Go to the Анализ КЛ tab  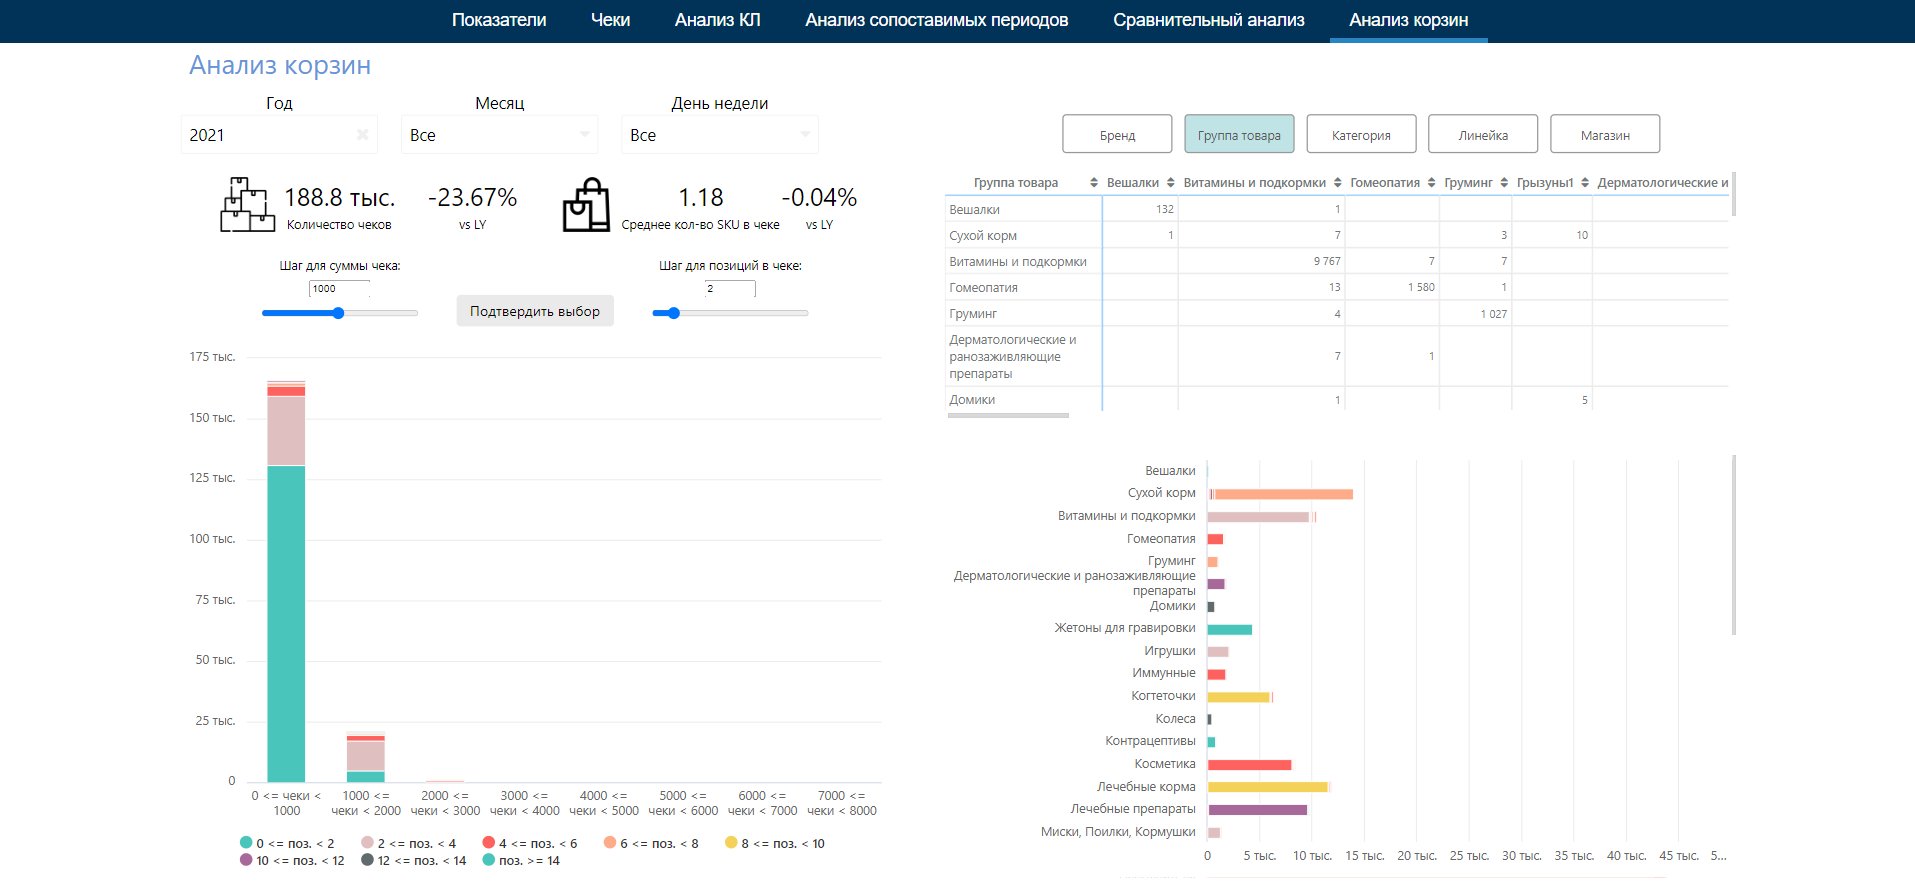click(x=717, y=20)
